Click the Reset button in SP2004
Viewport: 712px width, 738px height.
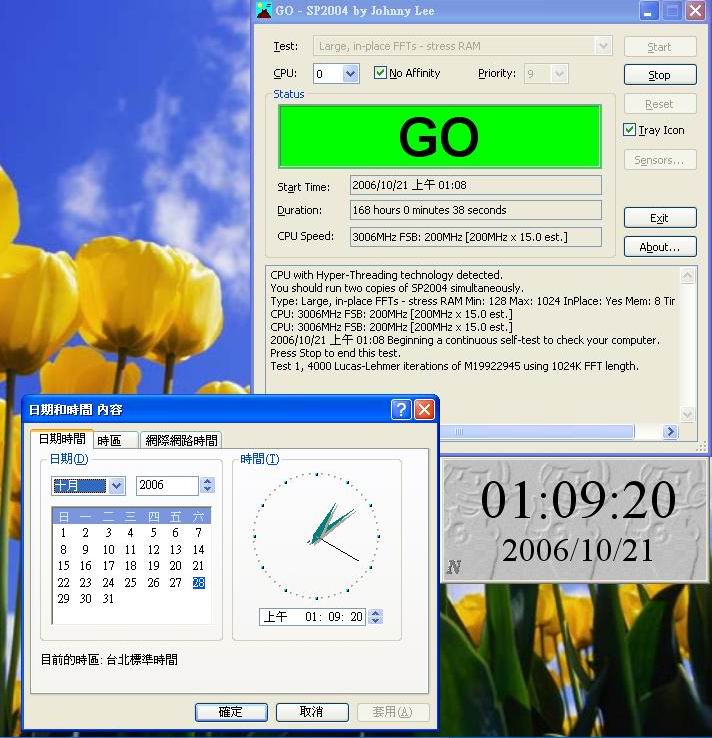tap(660, 104)
